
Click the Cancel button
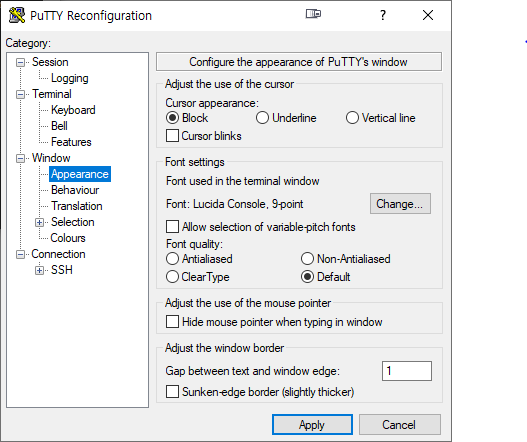click(400, 425)
